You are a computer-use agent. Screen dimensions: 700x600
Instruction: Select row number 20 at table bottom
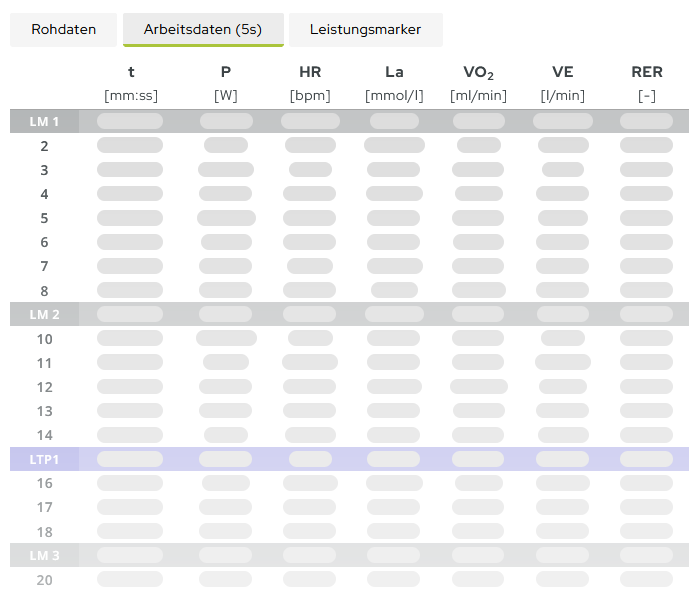click(44, 580)
